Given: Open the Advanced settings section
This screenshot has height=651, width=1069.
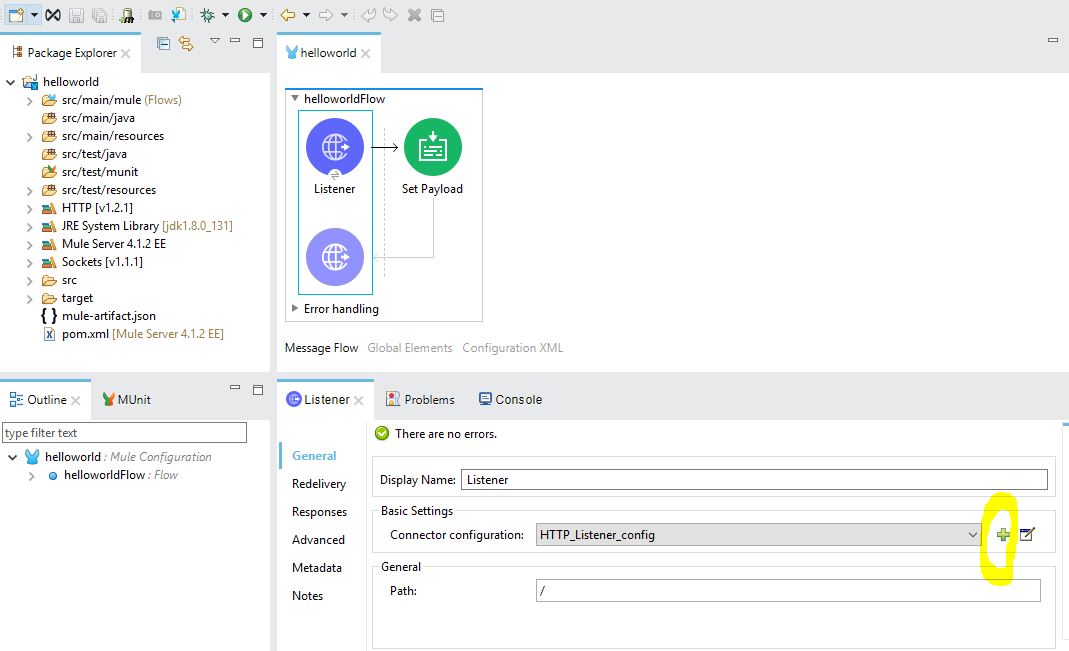Looking at the screenshot, I should click(318, 539).
